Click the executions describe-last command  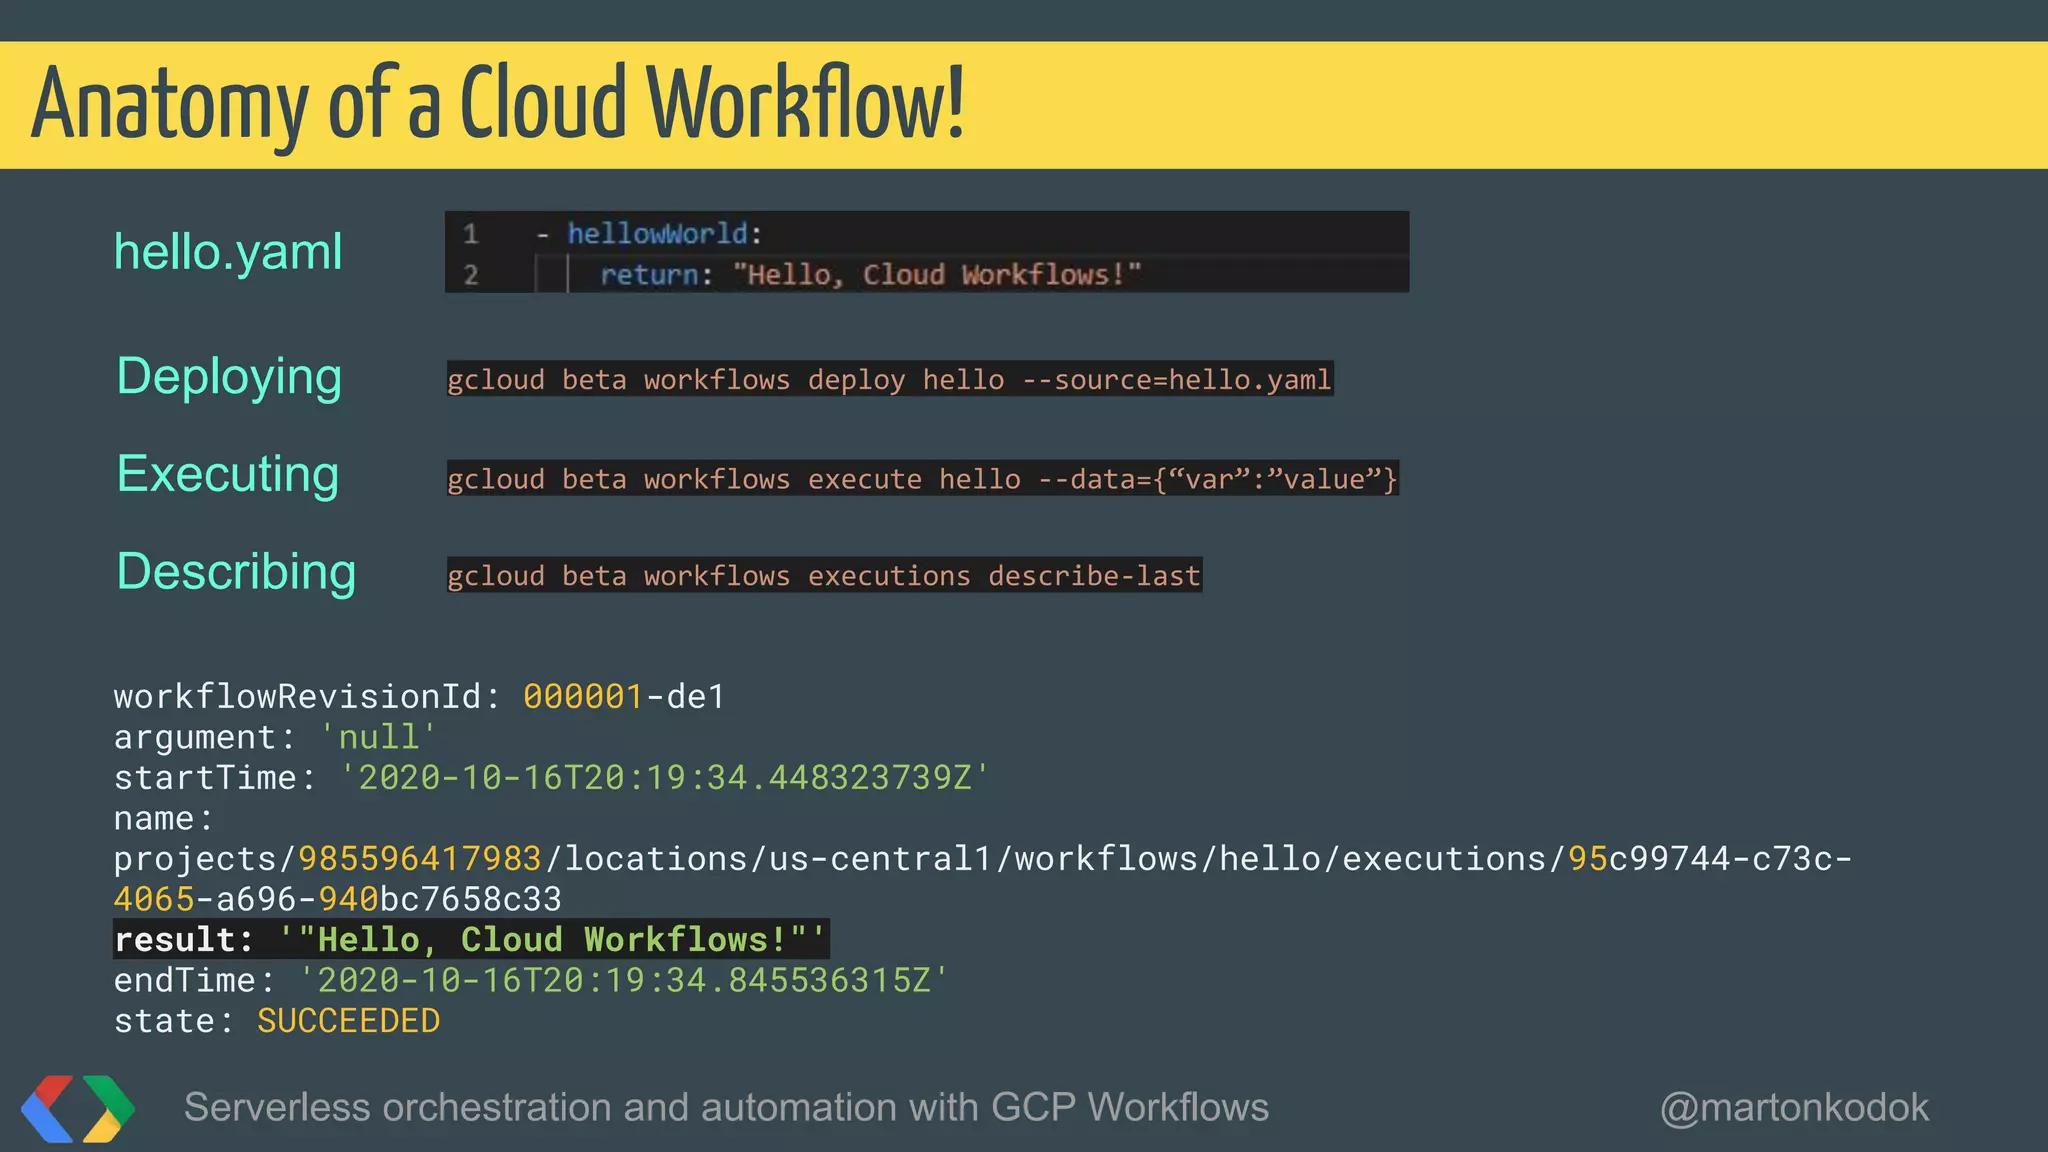pyautogui.click(x=823, y=576)
